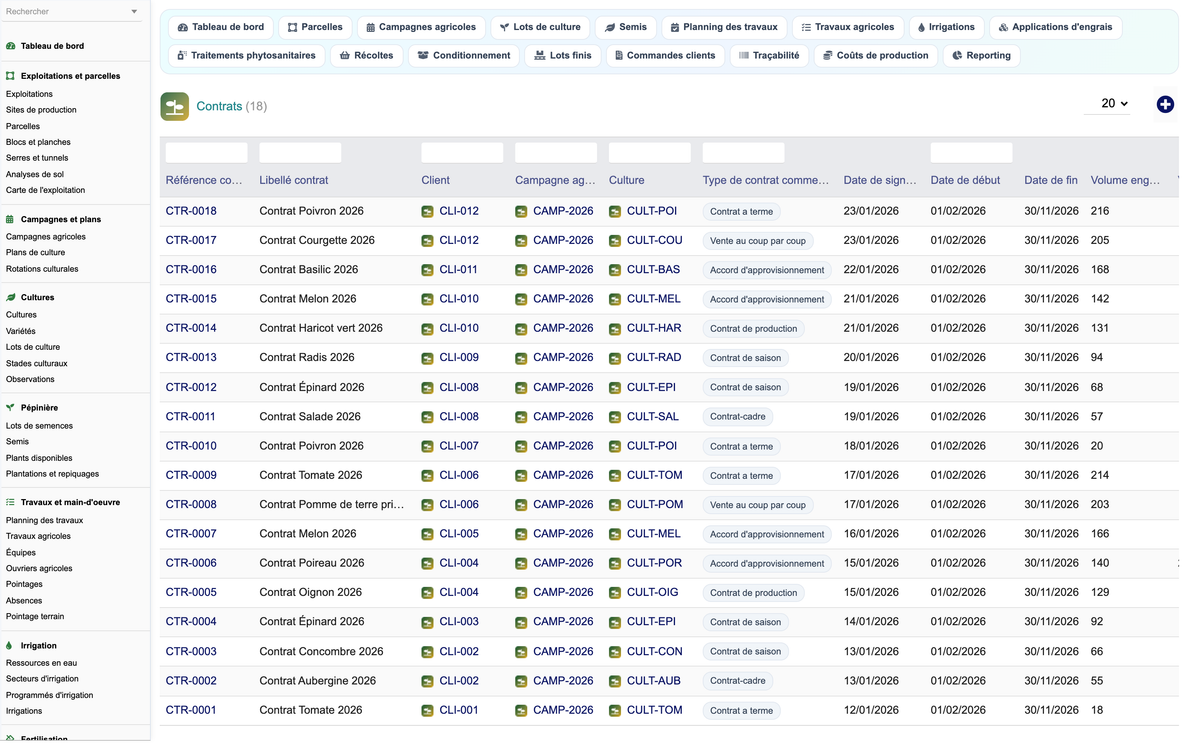Image resolution: width=1200 pixels, height=743 pixels.
Task: Click the client icon beside CLI-012 in row CTR-0018
Action: 428,212
